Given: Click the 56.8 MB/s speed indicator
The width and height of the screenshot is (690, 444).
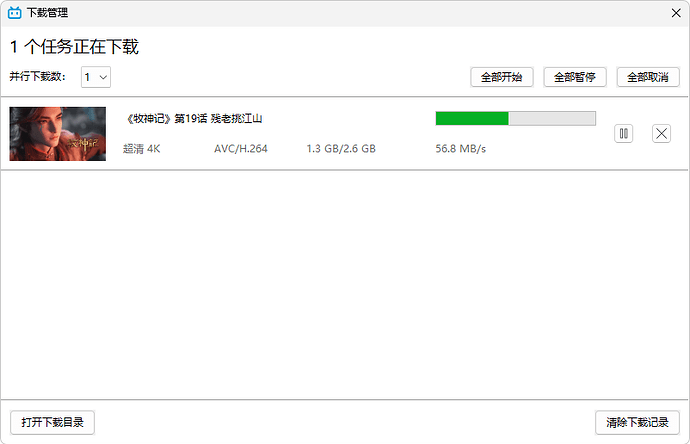Looking at the screenshot, I should 460,149.
